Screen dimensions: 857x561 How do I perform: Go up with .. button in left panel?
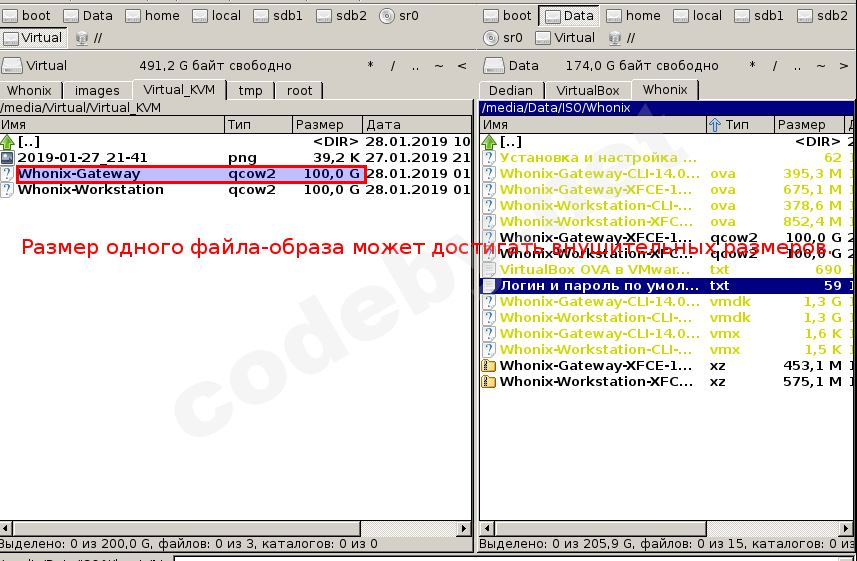click(415, 66)
